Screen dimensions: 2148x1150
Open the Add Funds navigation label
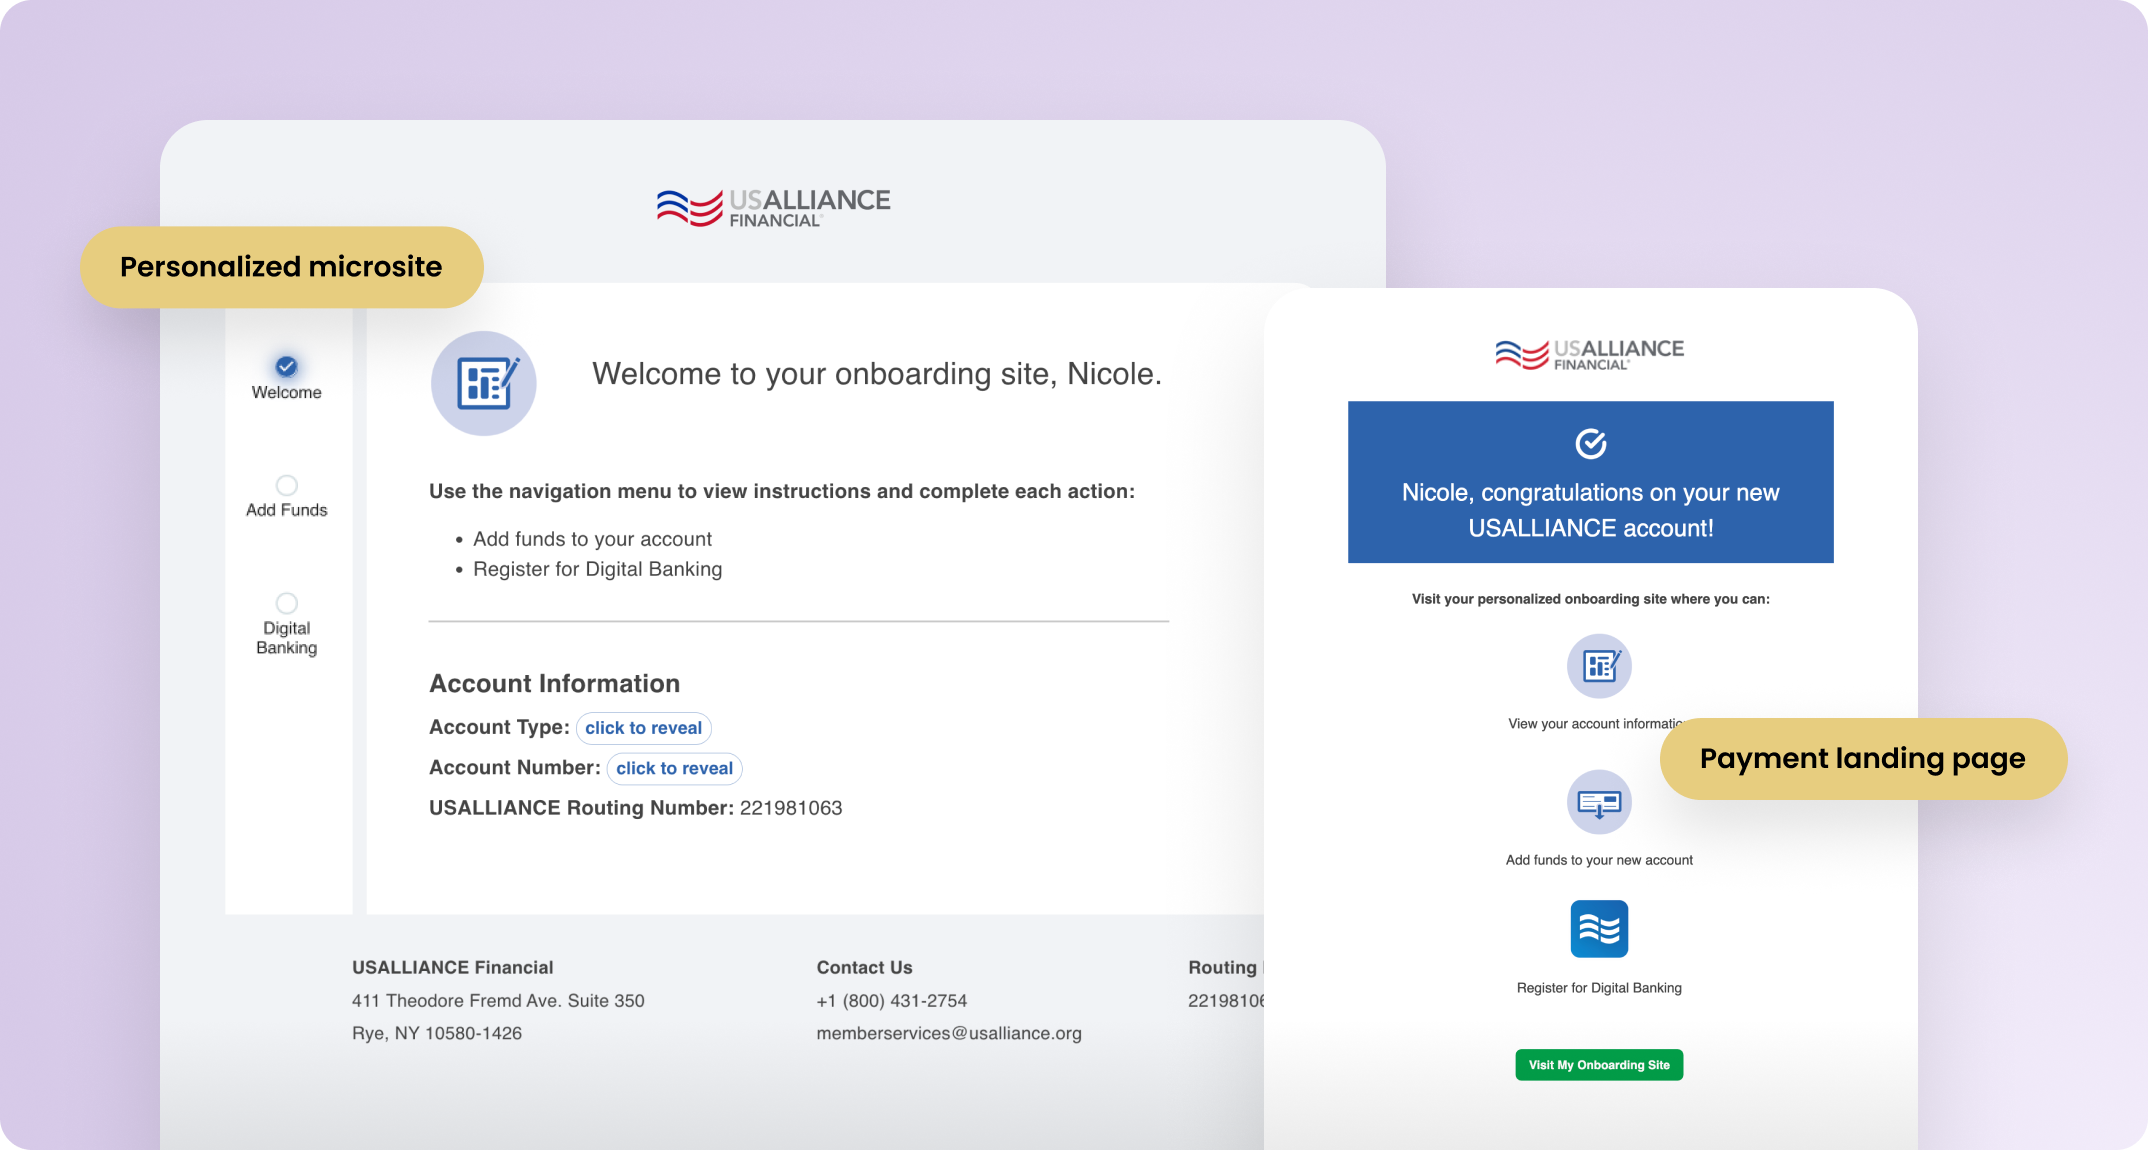coord(286,510)
